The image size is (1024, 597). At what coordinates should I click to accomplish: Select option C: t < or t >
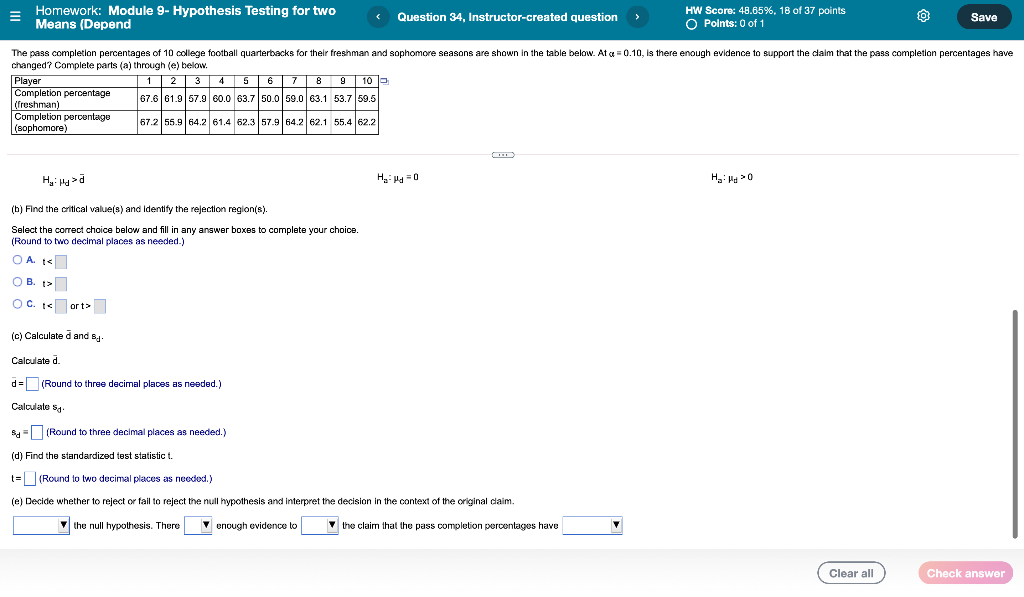click(x=18, y=304)
